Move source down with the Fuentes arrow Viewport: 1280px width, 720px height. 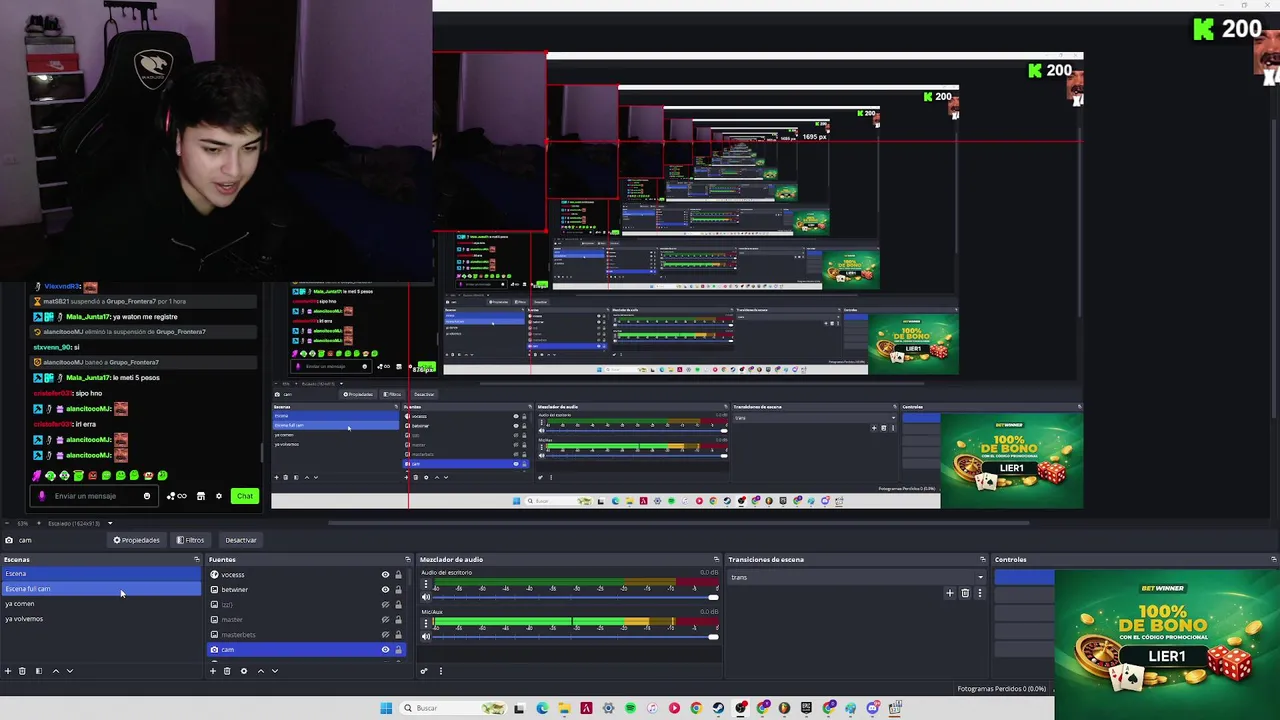275,671
